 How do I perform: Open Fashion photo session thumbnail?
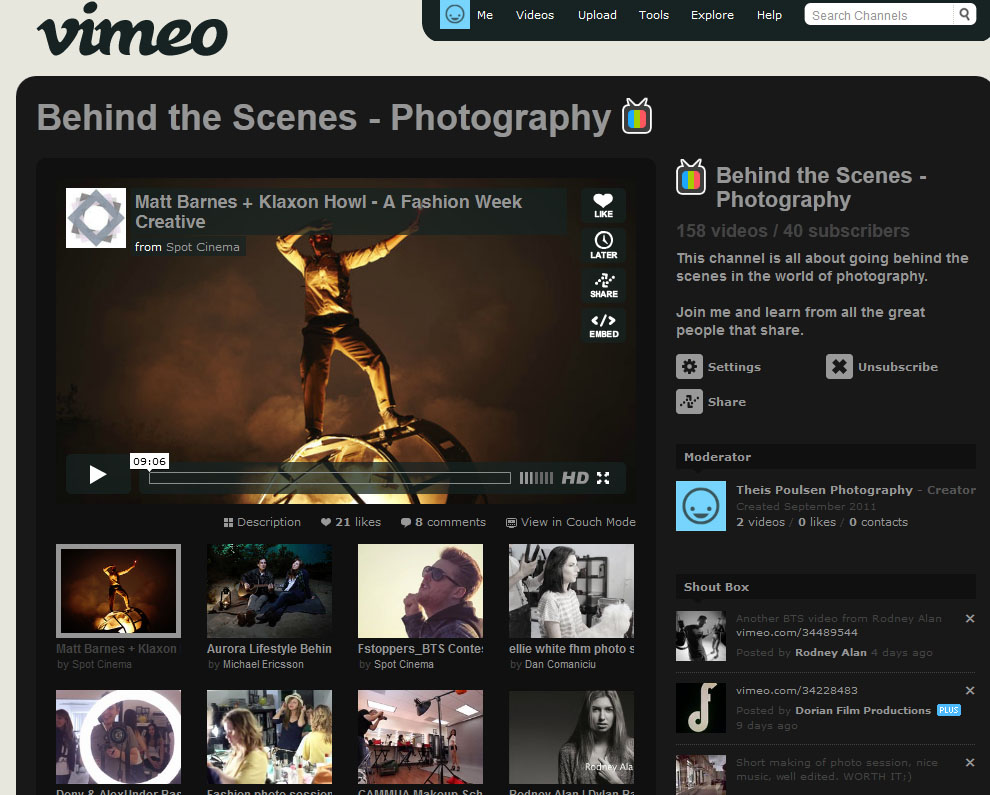coord(270,737)
